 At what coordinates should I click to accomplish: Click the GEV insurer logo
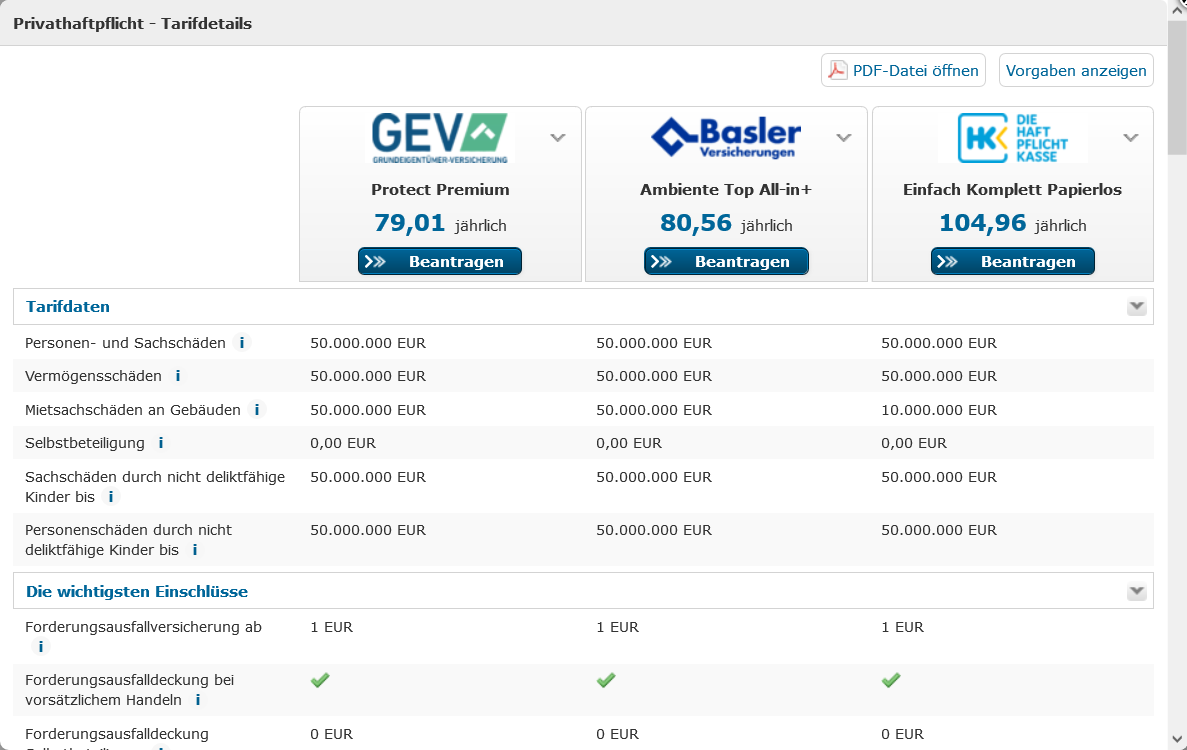point(440,138)
